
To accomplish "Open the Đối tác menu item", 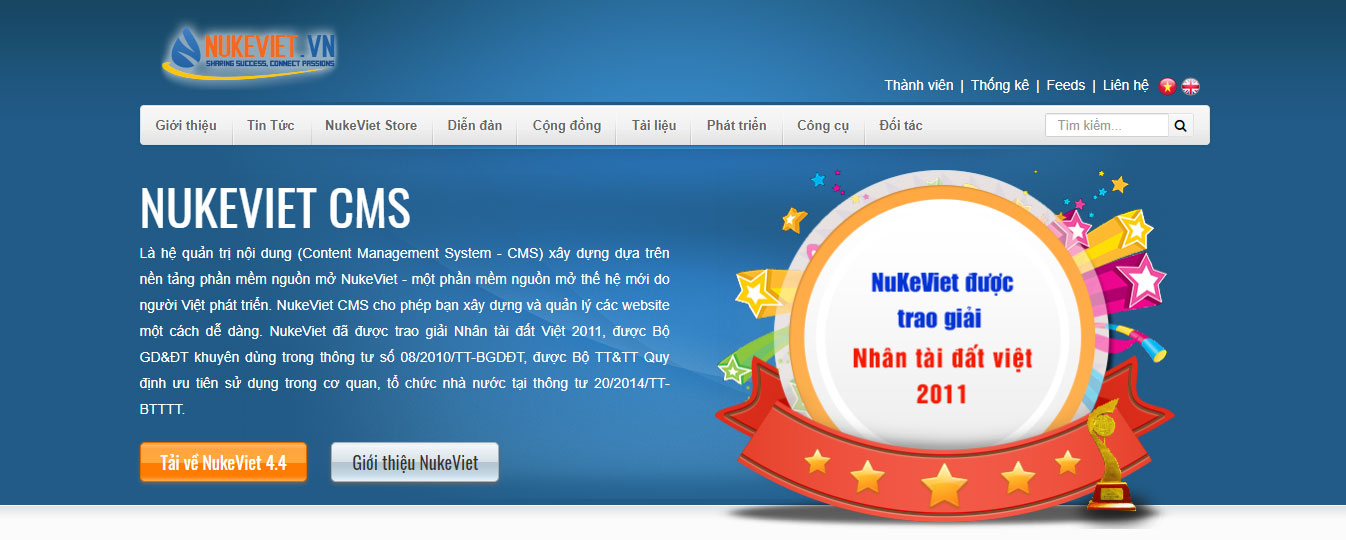I will (x=901, y=125).
